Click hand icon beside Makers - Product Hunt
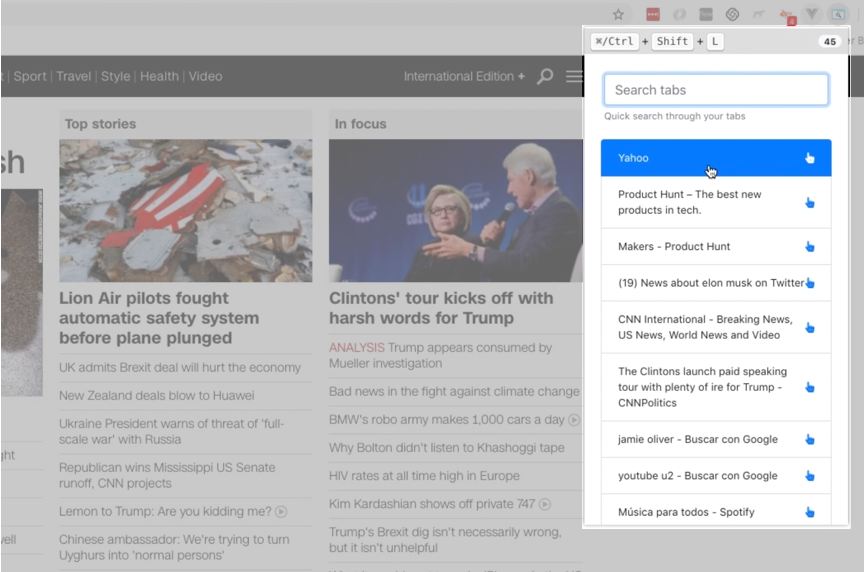 (809, 246)
